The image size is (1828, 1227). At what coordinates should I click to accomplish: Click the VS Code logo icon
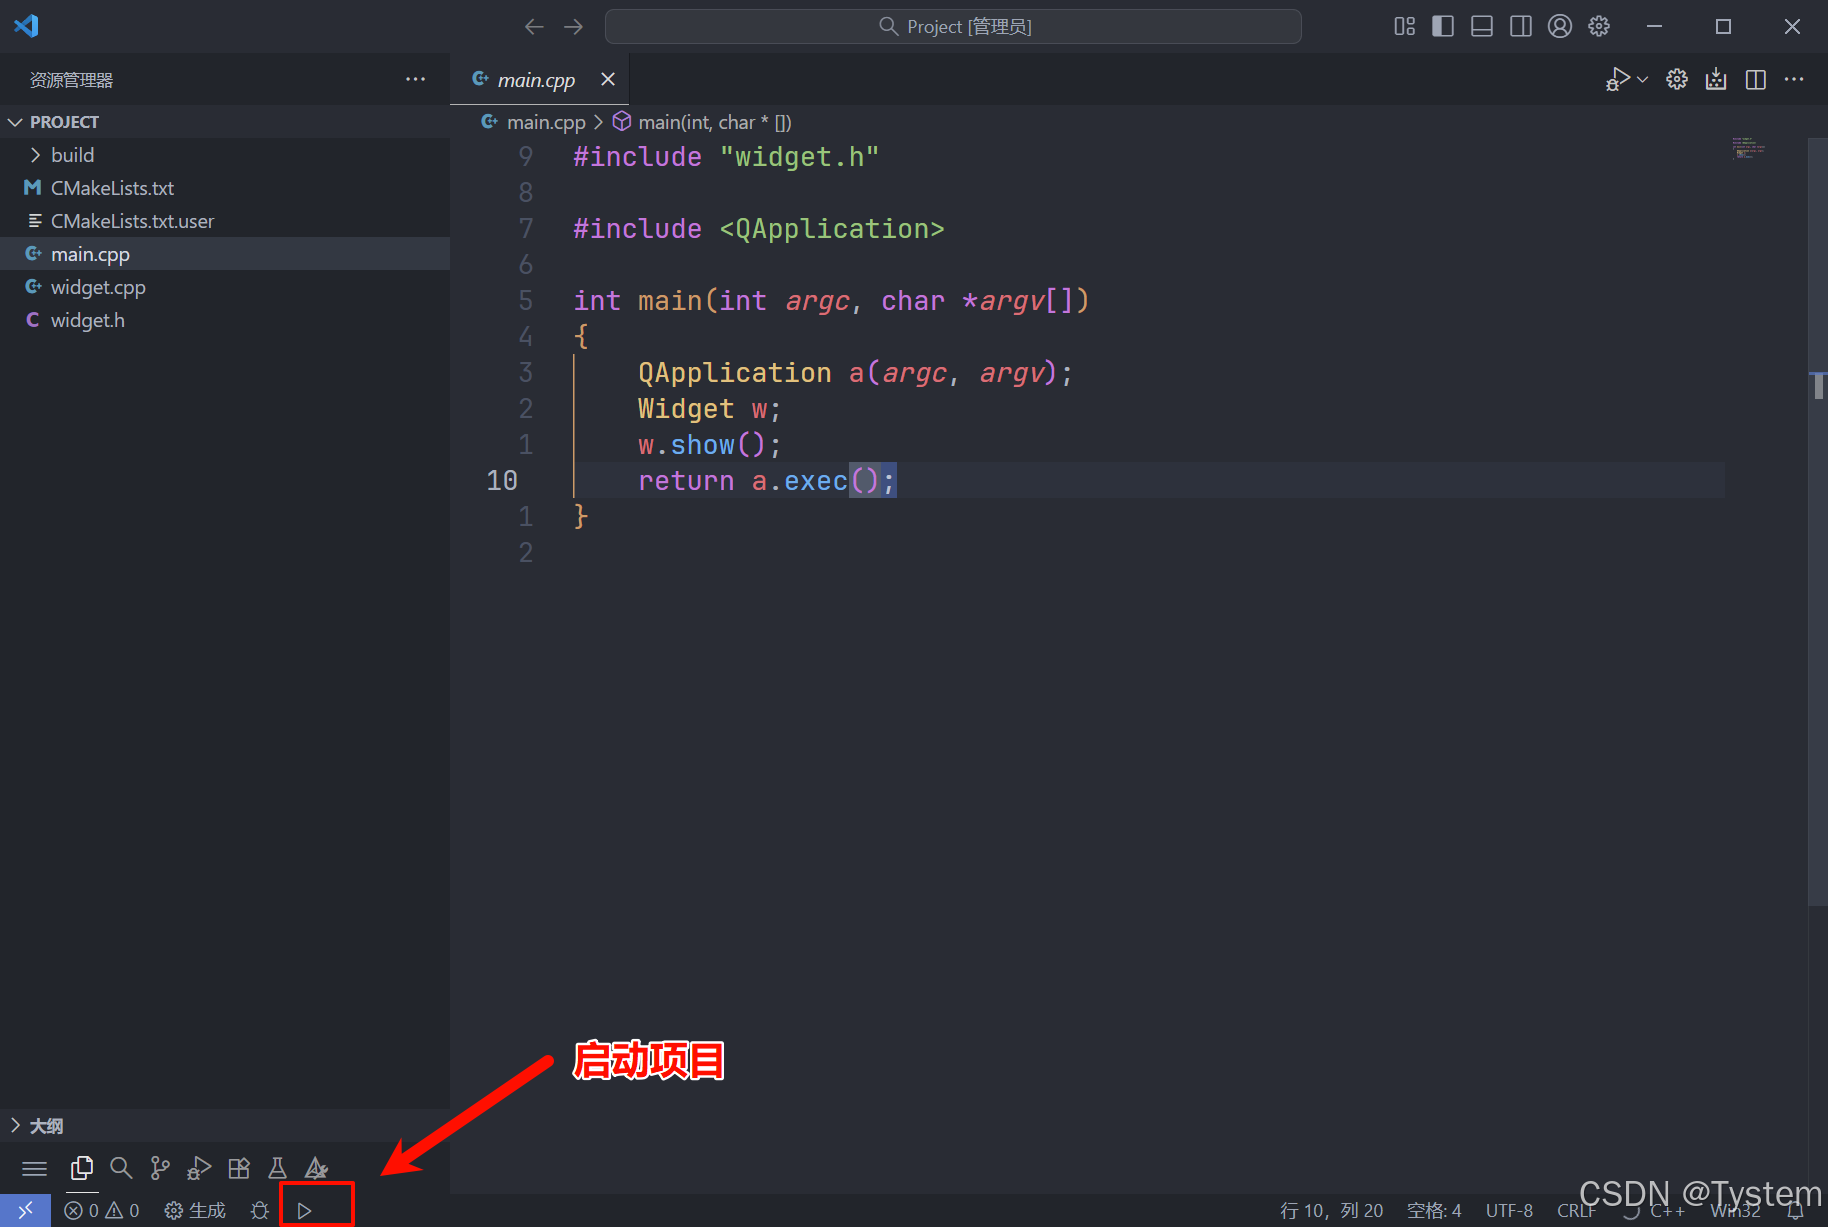[26, 26]
